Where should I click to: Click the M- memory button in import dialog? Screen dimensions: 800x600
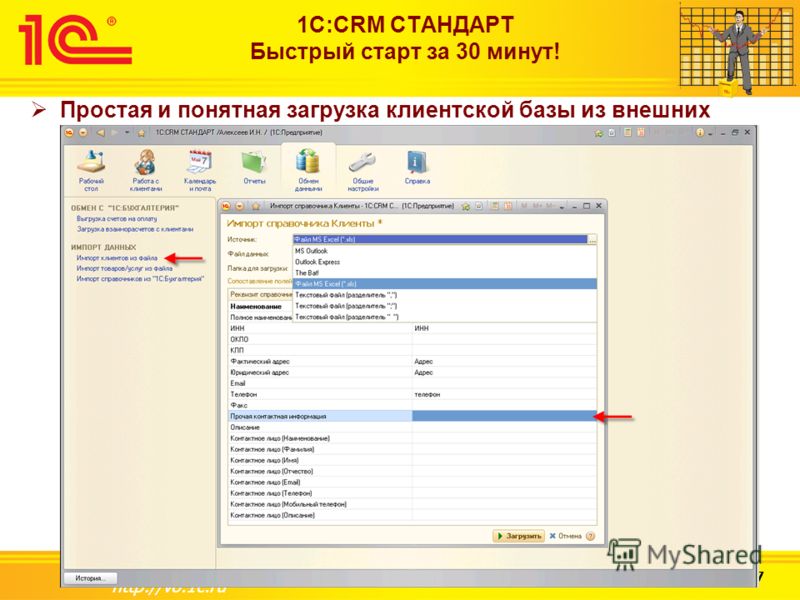click(x=549, y=206)
